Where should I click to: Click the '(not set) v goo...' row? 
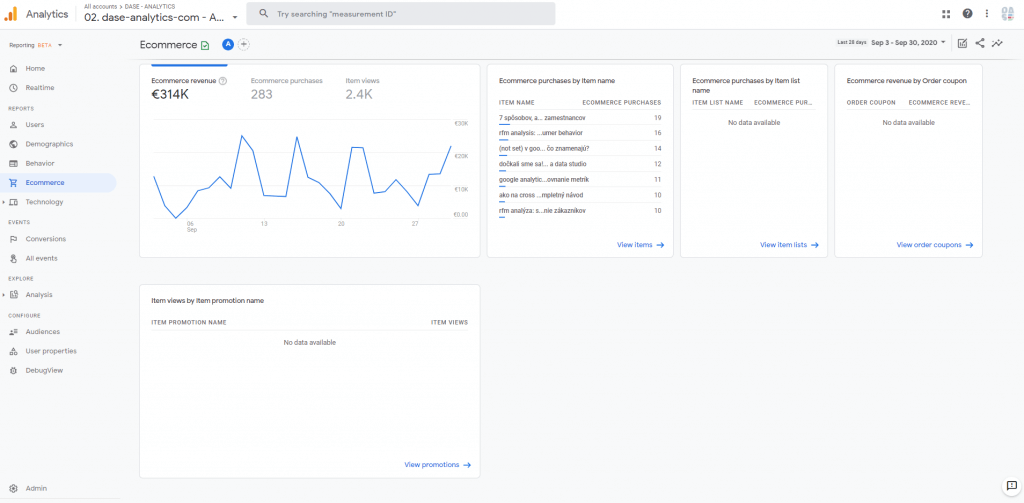pyautogui.click(x=580, y=148)
